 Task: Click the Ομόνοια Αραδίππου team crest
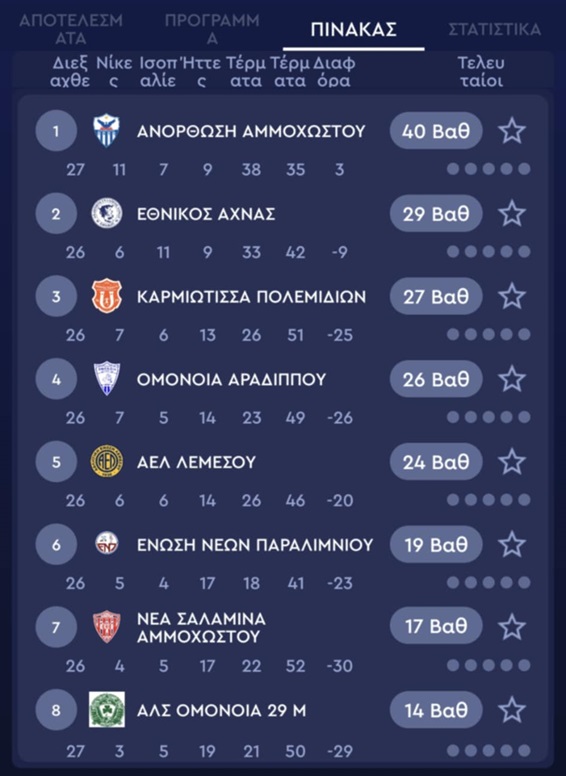tap(106, 379)
